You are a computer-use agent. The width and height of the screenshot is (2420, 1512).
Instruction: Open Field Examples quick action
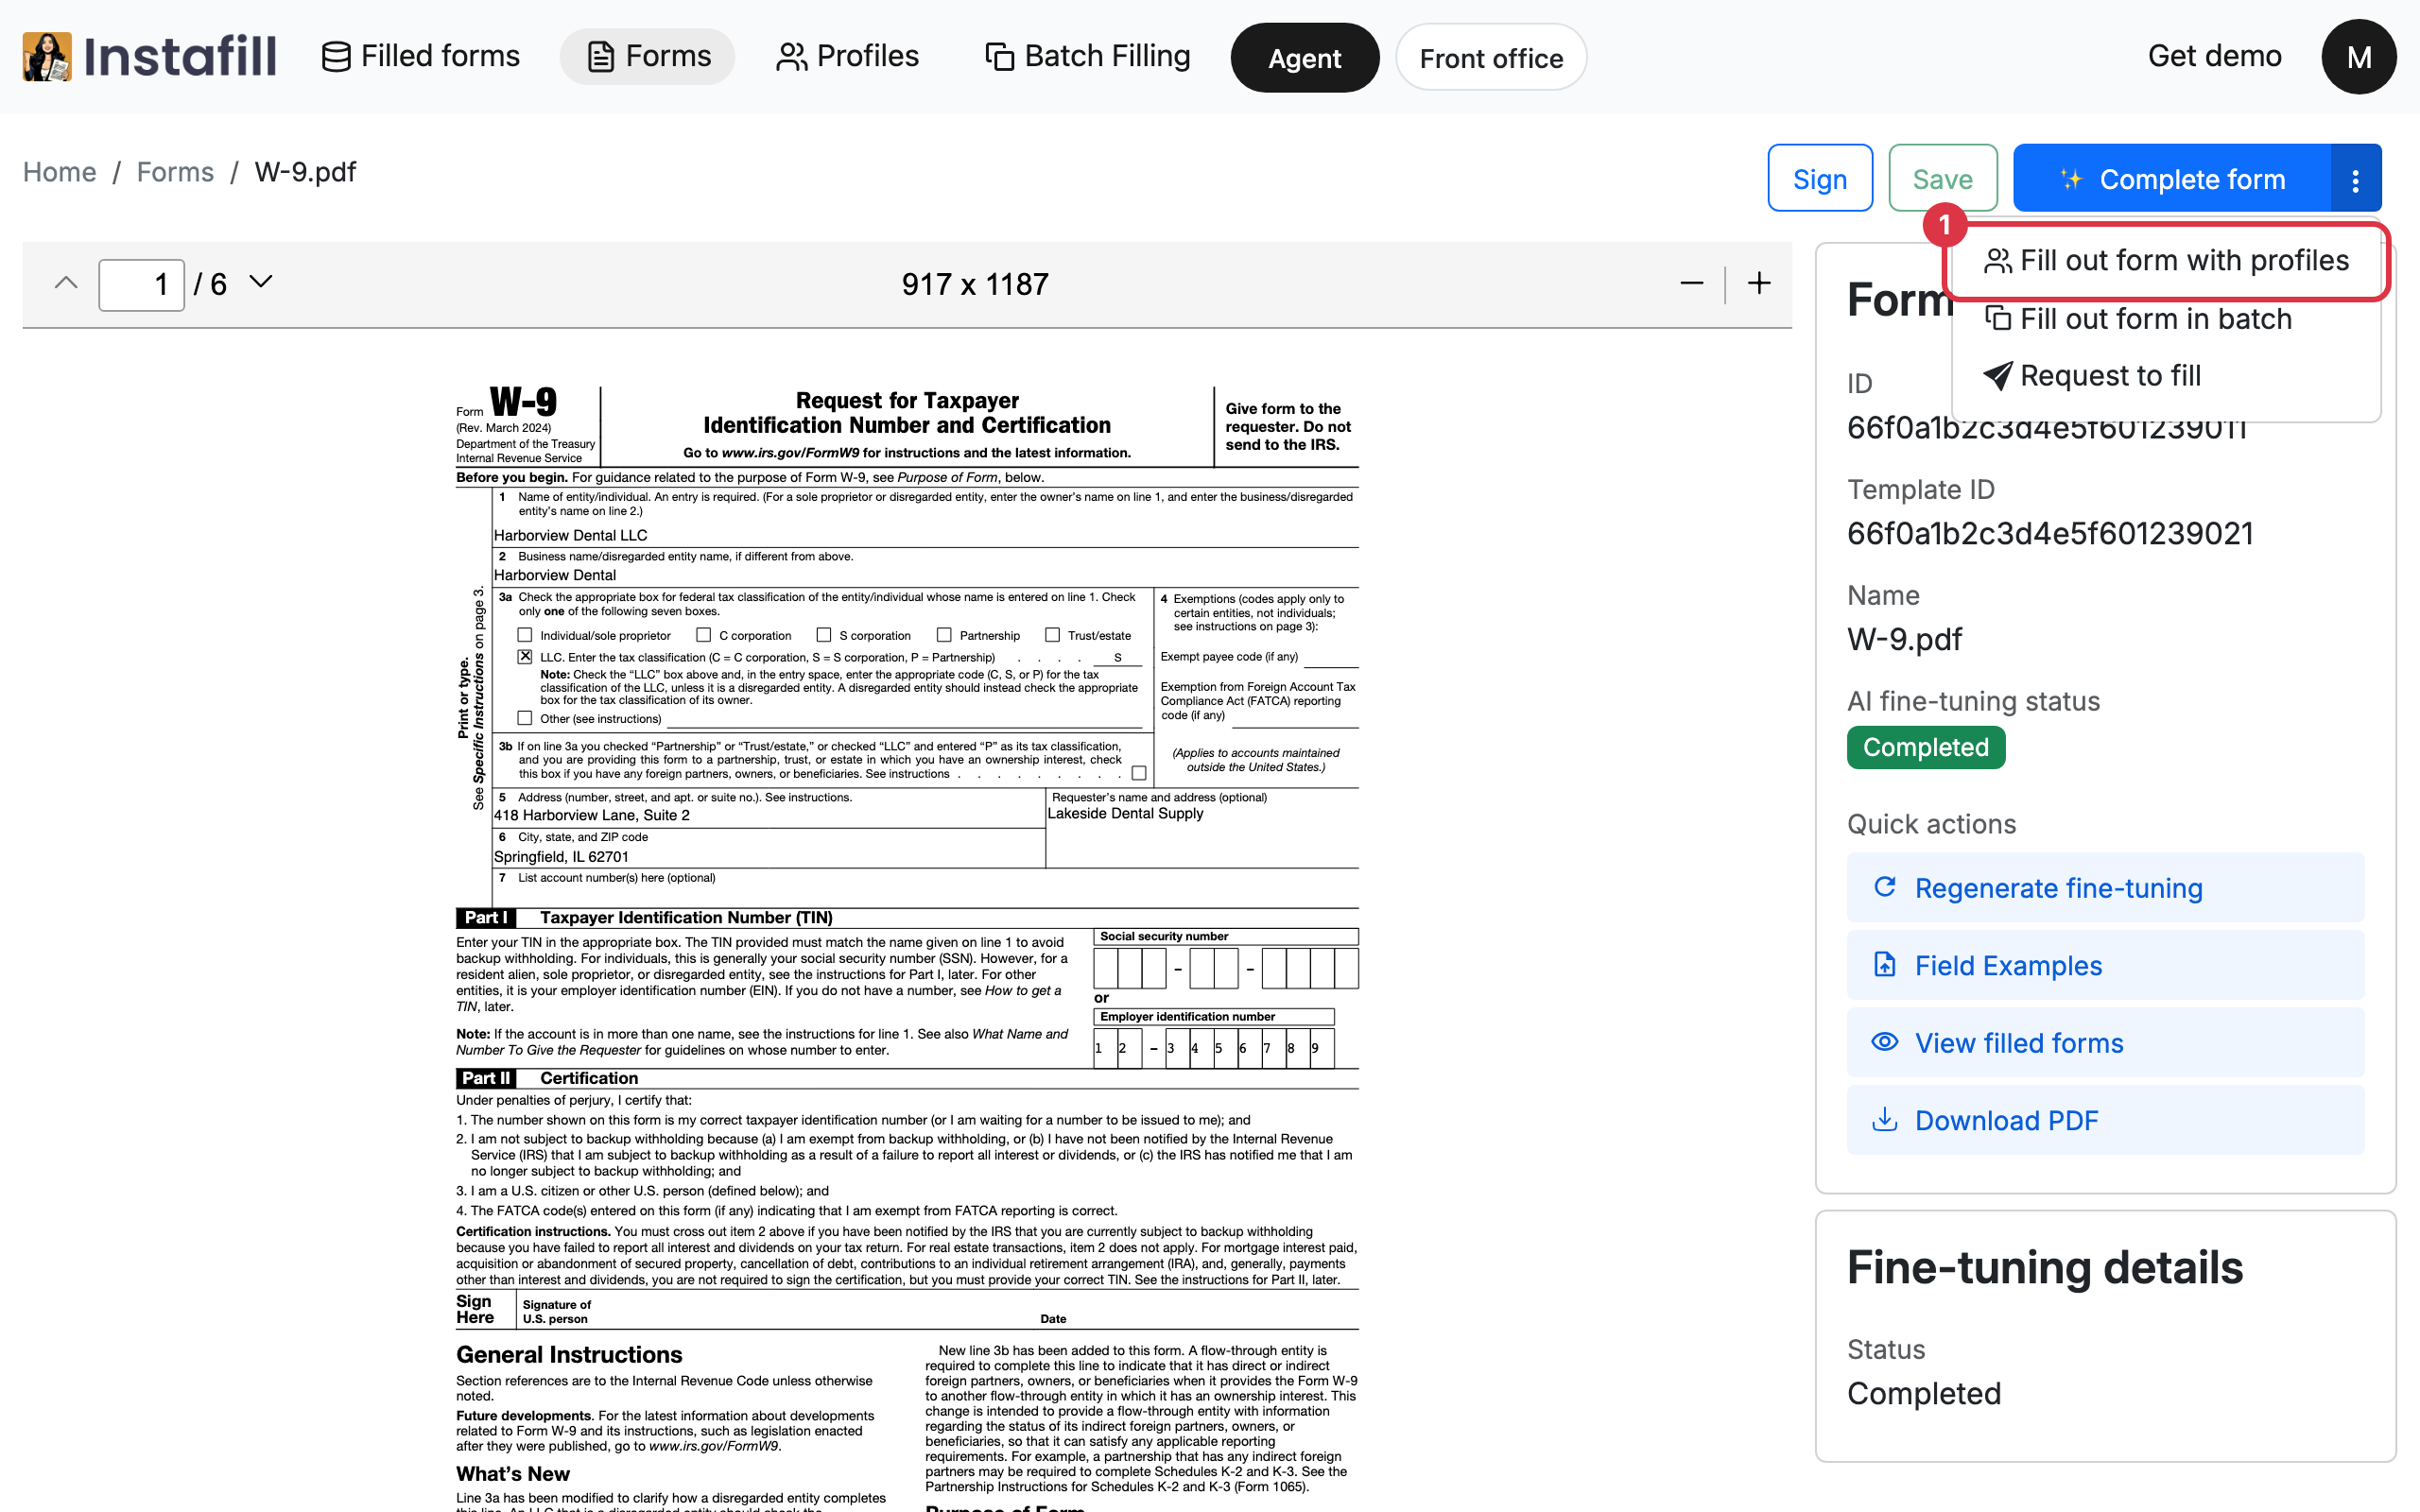point(2105,965)
